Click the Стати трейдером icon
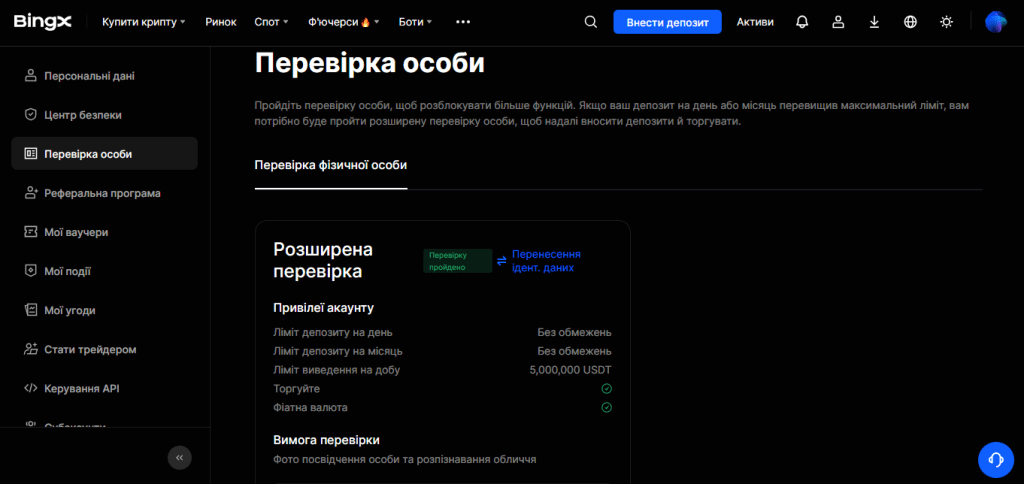The width and height of the screenshot is (1024, 484). tap(30, 349)
